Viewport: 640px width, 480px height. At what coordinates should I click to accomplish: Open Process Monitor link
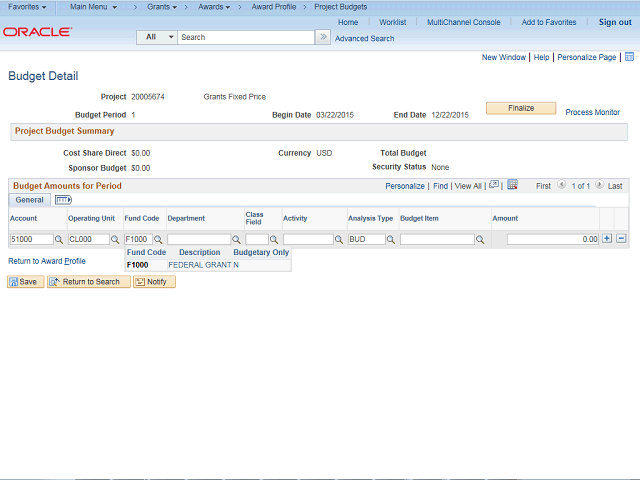(592, 112)
